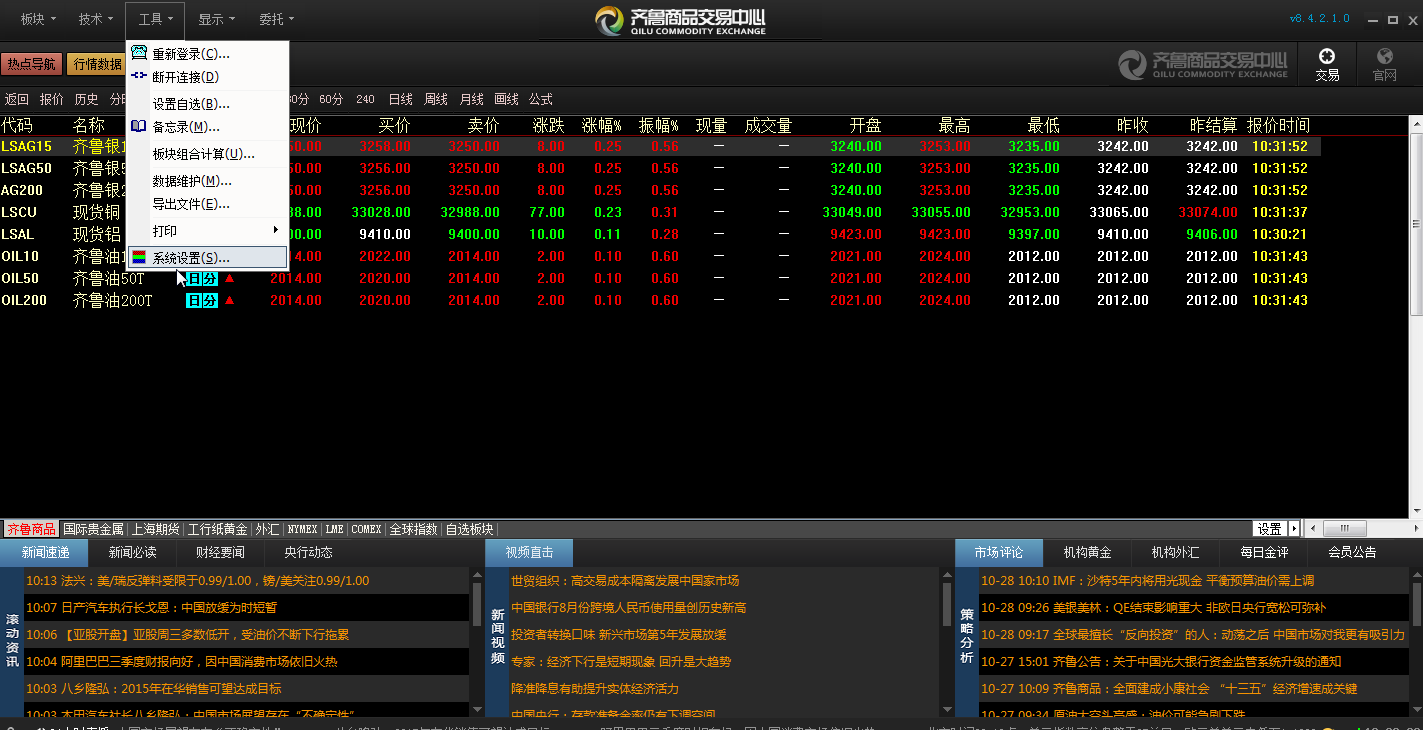This screenshot has width=1423, height=730.
Task: Click the scrollbar thumb of the 滚动资讯 news list
Action: tap(477, 603)
